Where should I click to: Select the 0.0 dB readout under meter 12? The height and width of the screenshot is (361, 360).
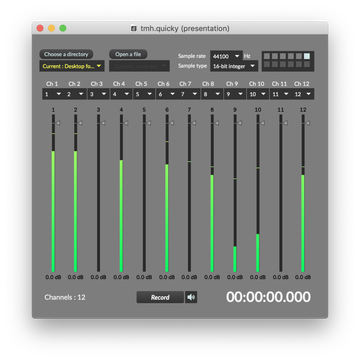303,277
